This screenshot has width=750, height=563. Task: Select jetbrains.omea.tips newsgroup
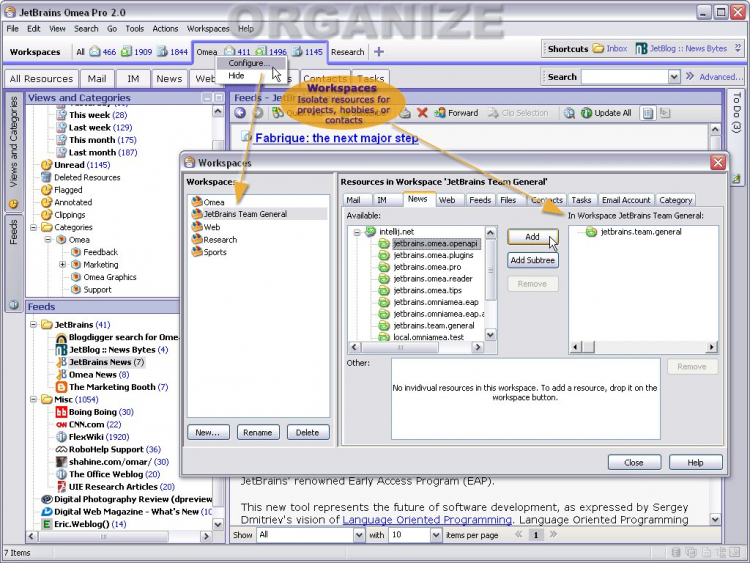[427, 290]
